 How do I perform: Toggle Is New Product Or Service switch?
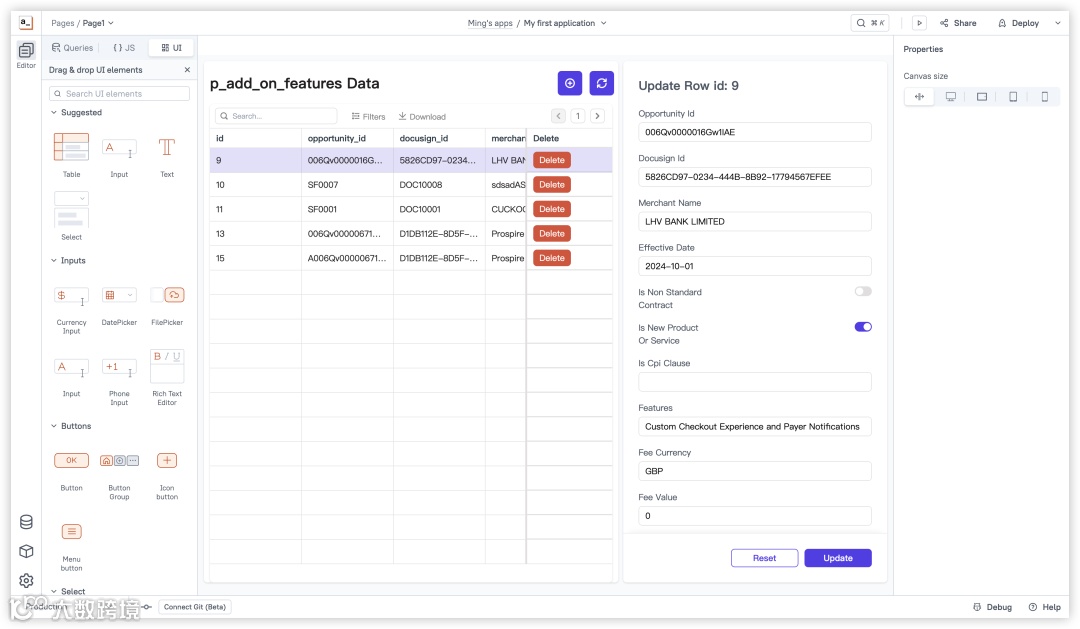(x=863, y=327)
